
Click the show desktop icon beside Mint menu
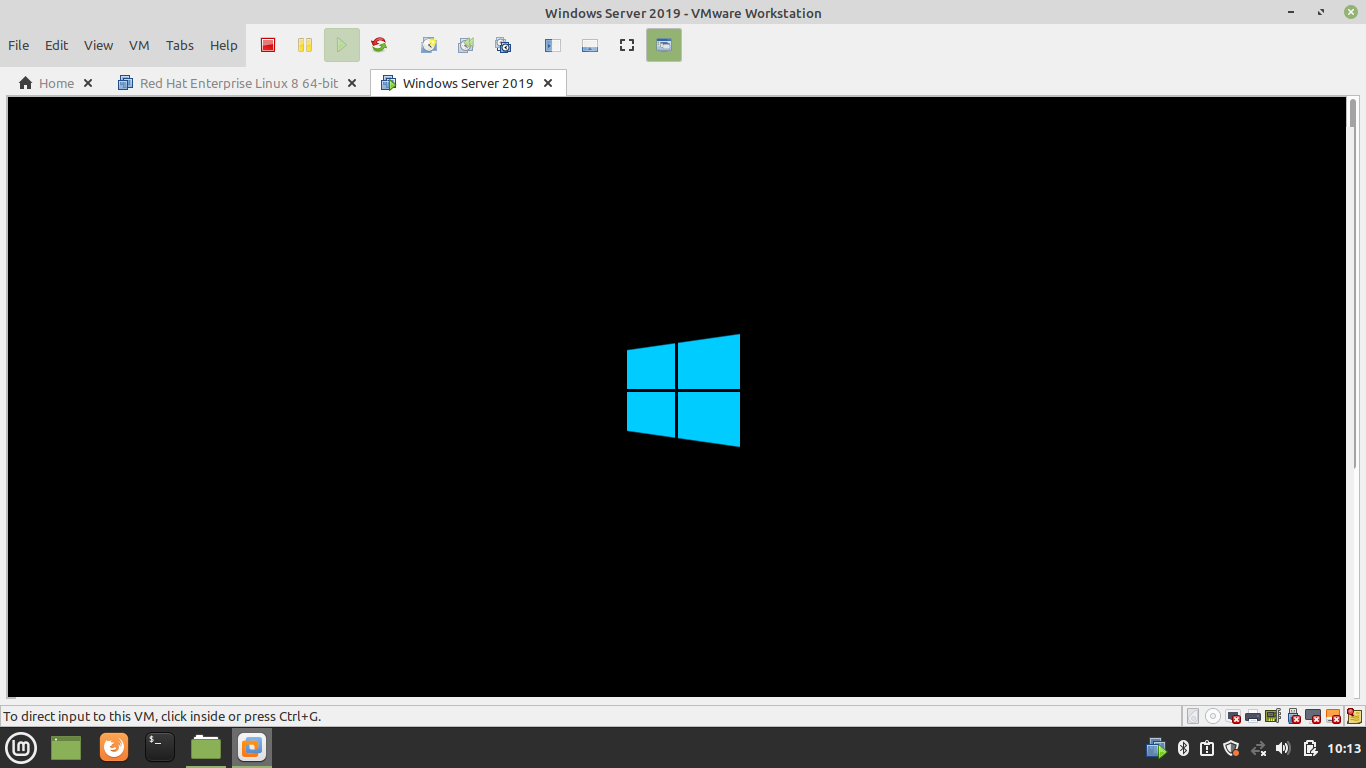66,747
